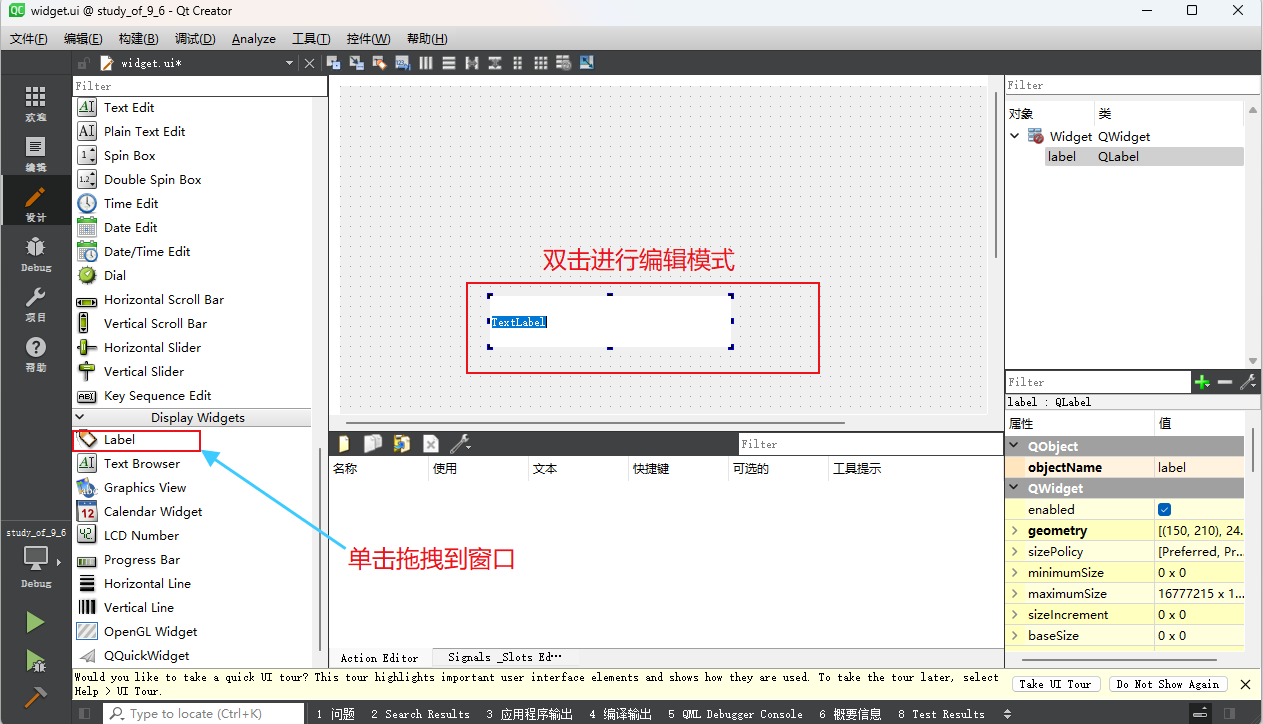Screen dimensions: 1263x724
Task: Click Paste action icon in Action Editor
Action: click(402, 444)
